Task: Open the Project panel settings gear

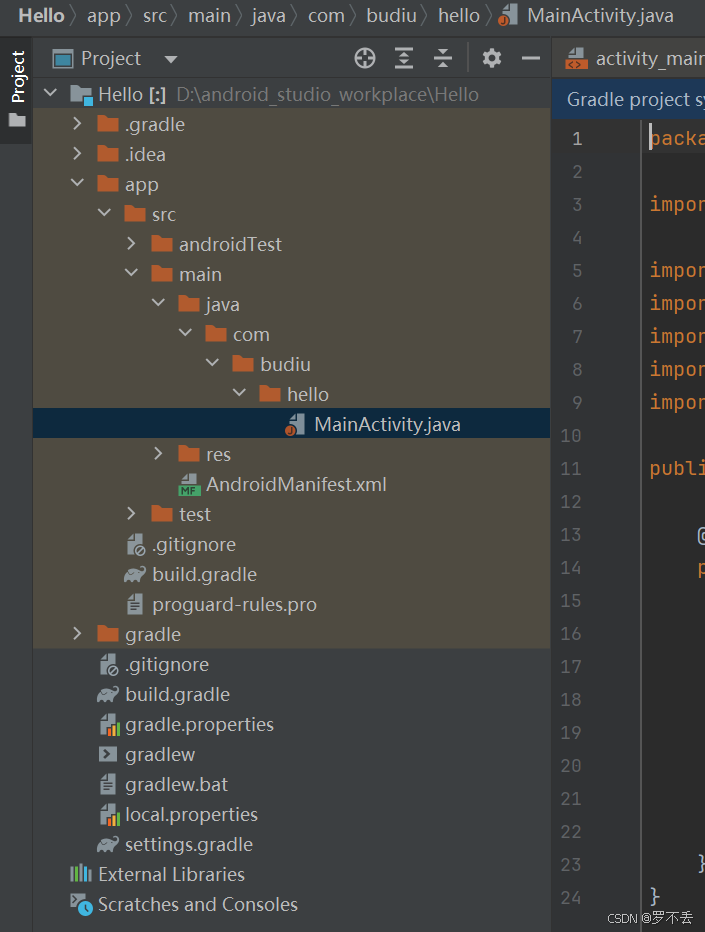Action: (491, 58)
